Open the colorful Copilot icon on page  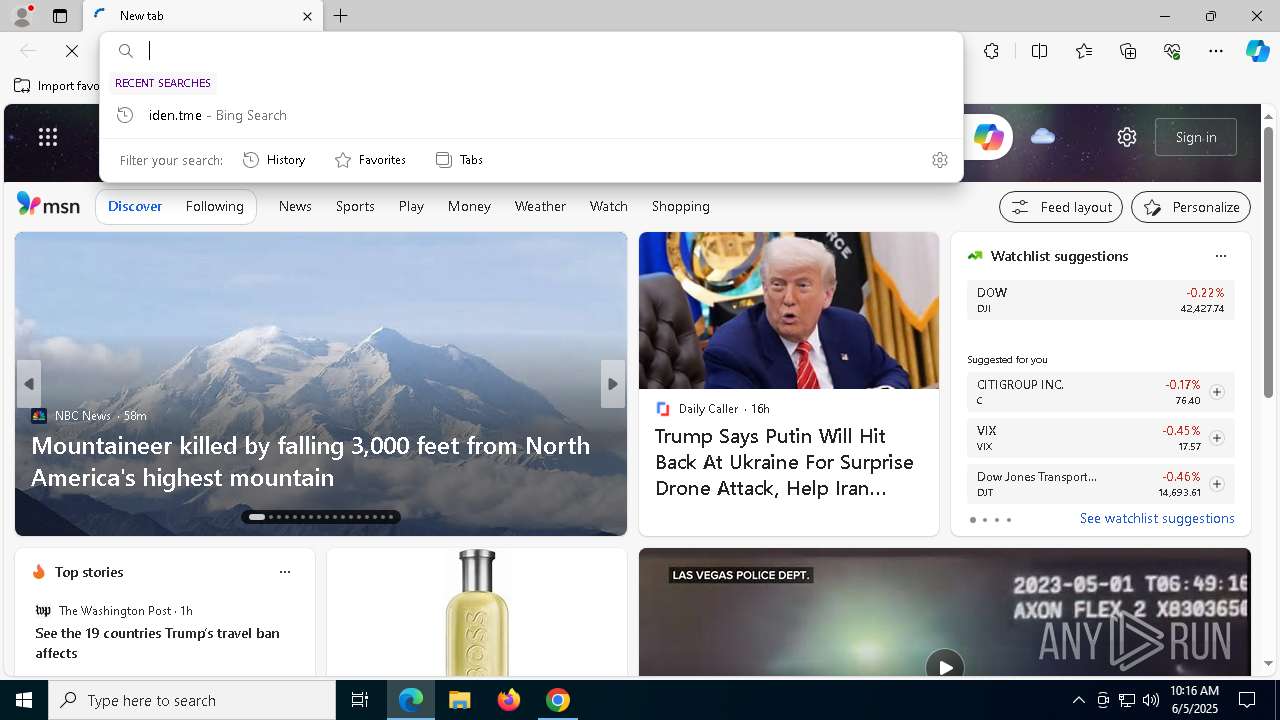point(988,137)
